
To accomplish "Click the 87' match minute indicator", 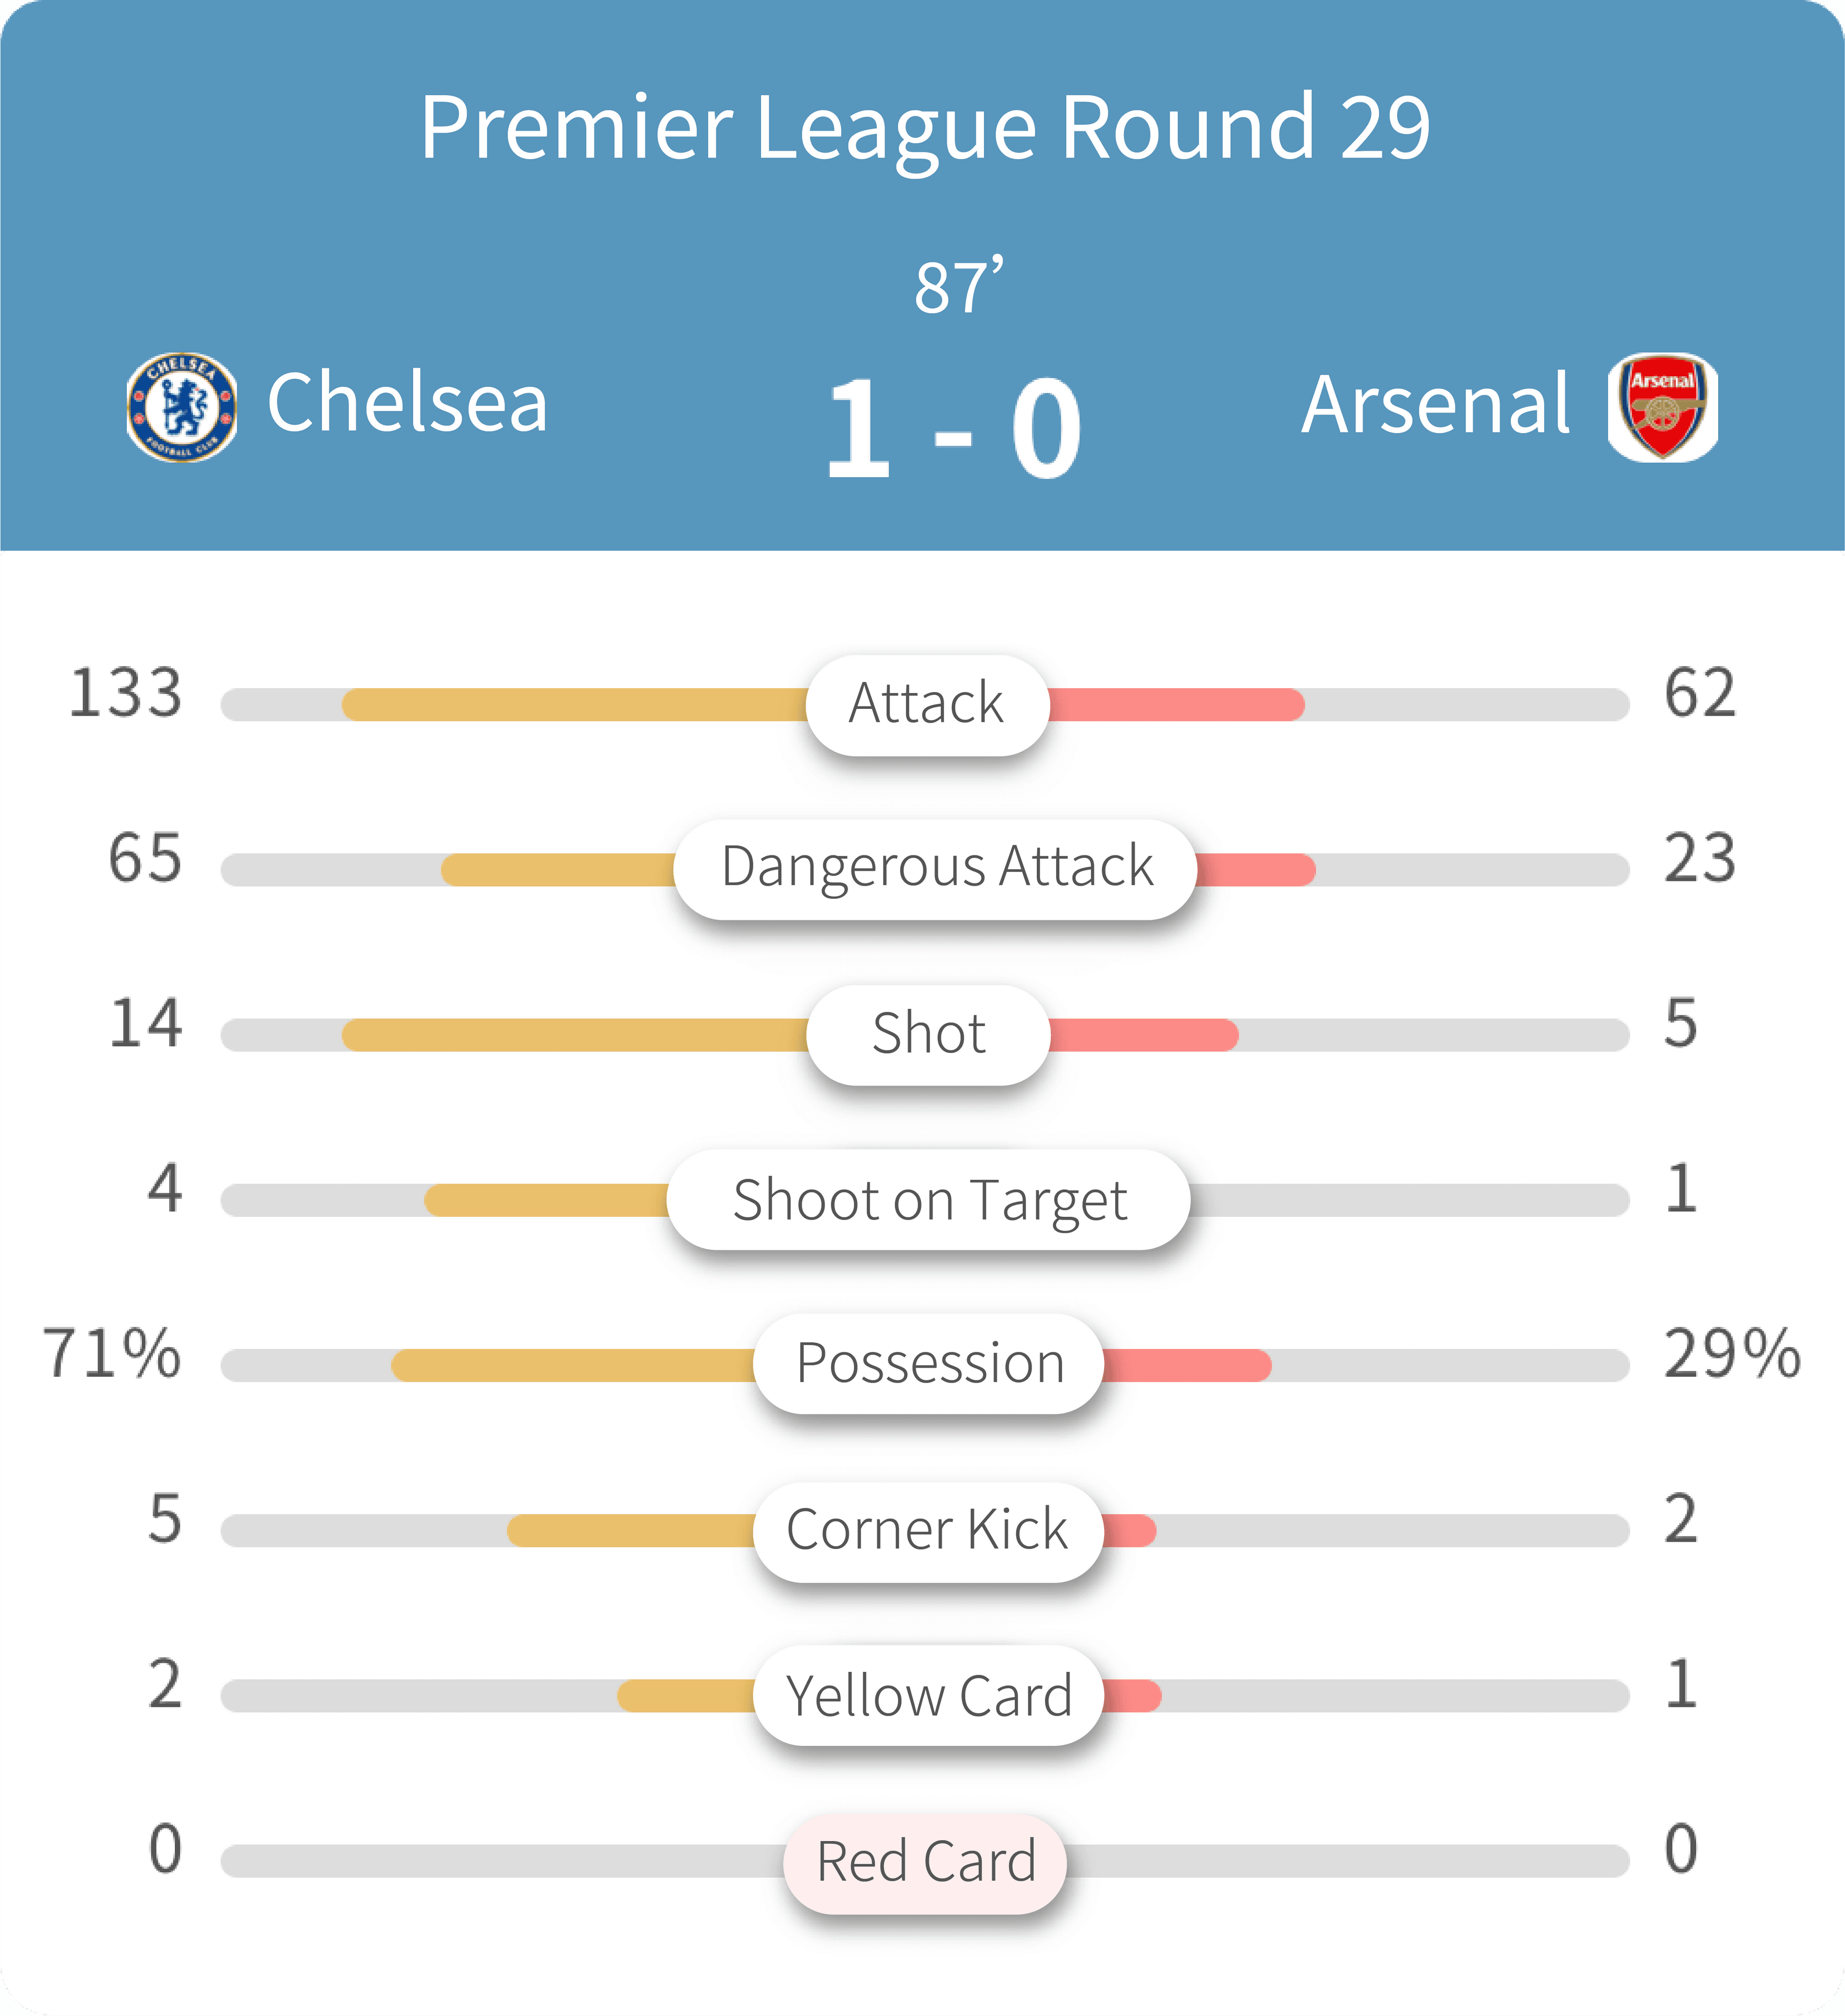I will pos(958,288).
